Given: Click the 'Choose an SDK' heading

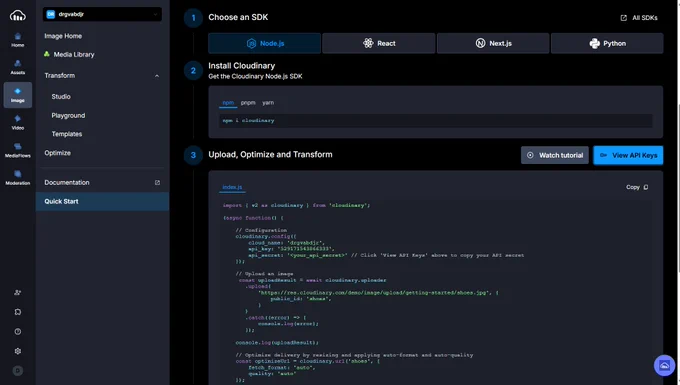Looking at the screenshot, I should click(238, 17).
